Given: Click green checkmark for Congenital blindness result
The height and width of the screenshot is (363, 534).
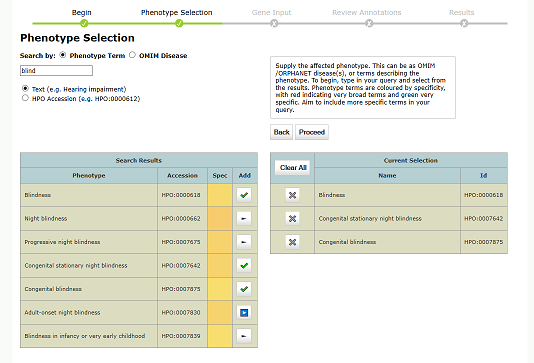Looking at the screenshot, I should tap(244, 289).
